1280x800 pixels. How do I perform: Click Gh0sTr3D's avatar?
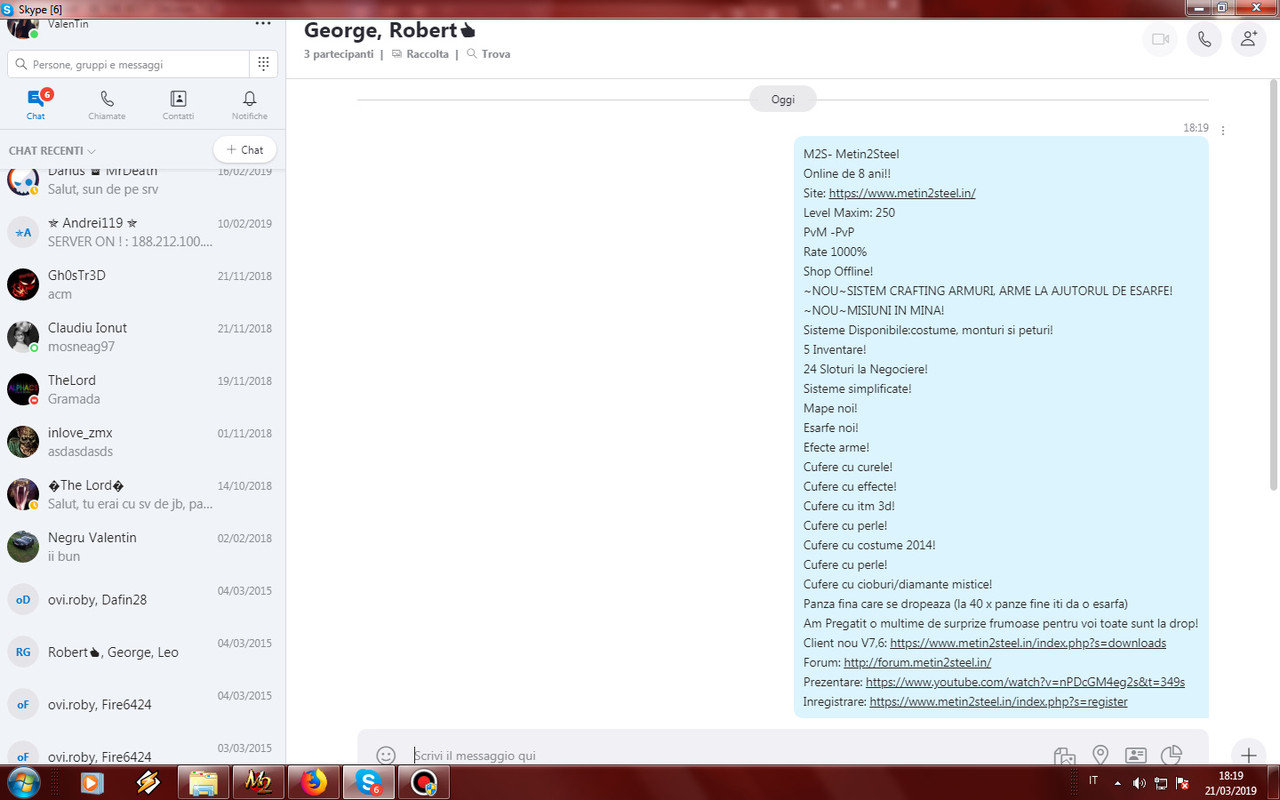pos(23,284)
